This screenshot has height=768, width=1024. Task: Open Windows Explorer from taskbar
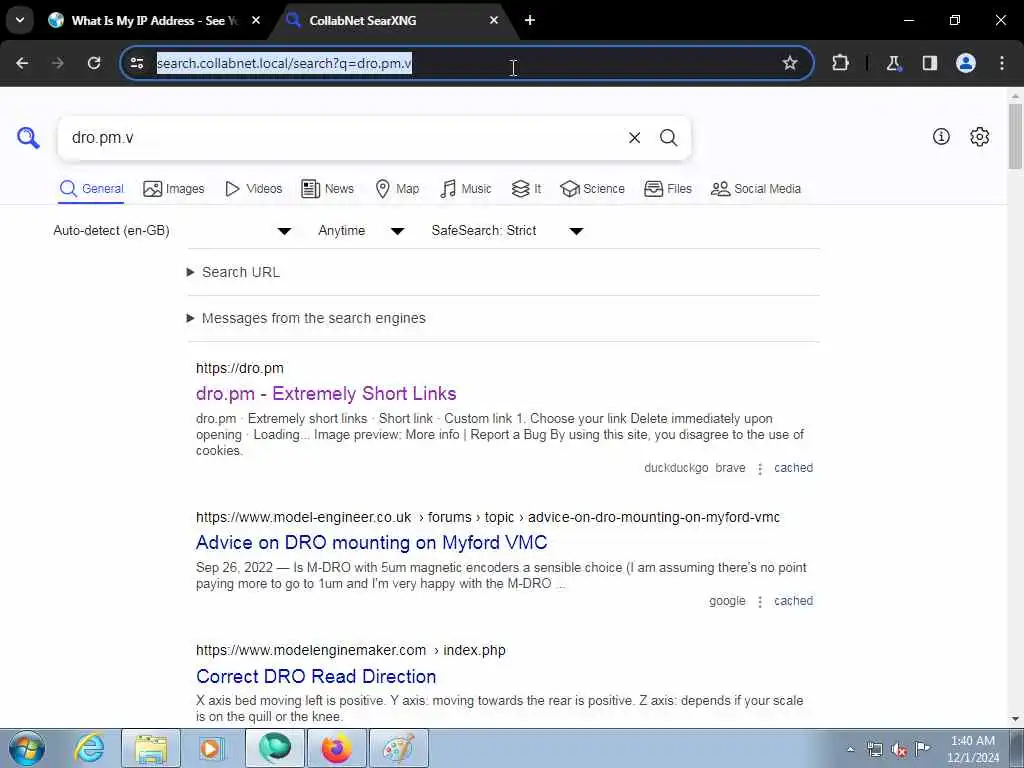(151, 748)
